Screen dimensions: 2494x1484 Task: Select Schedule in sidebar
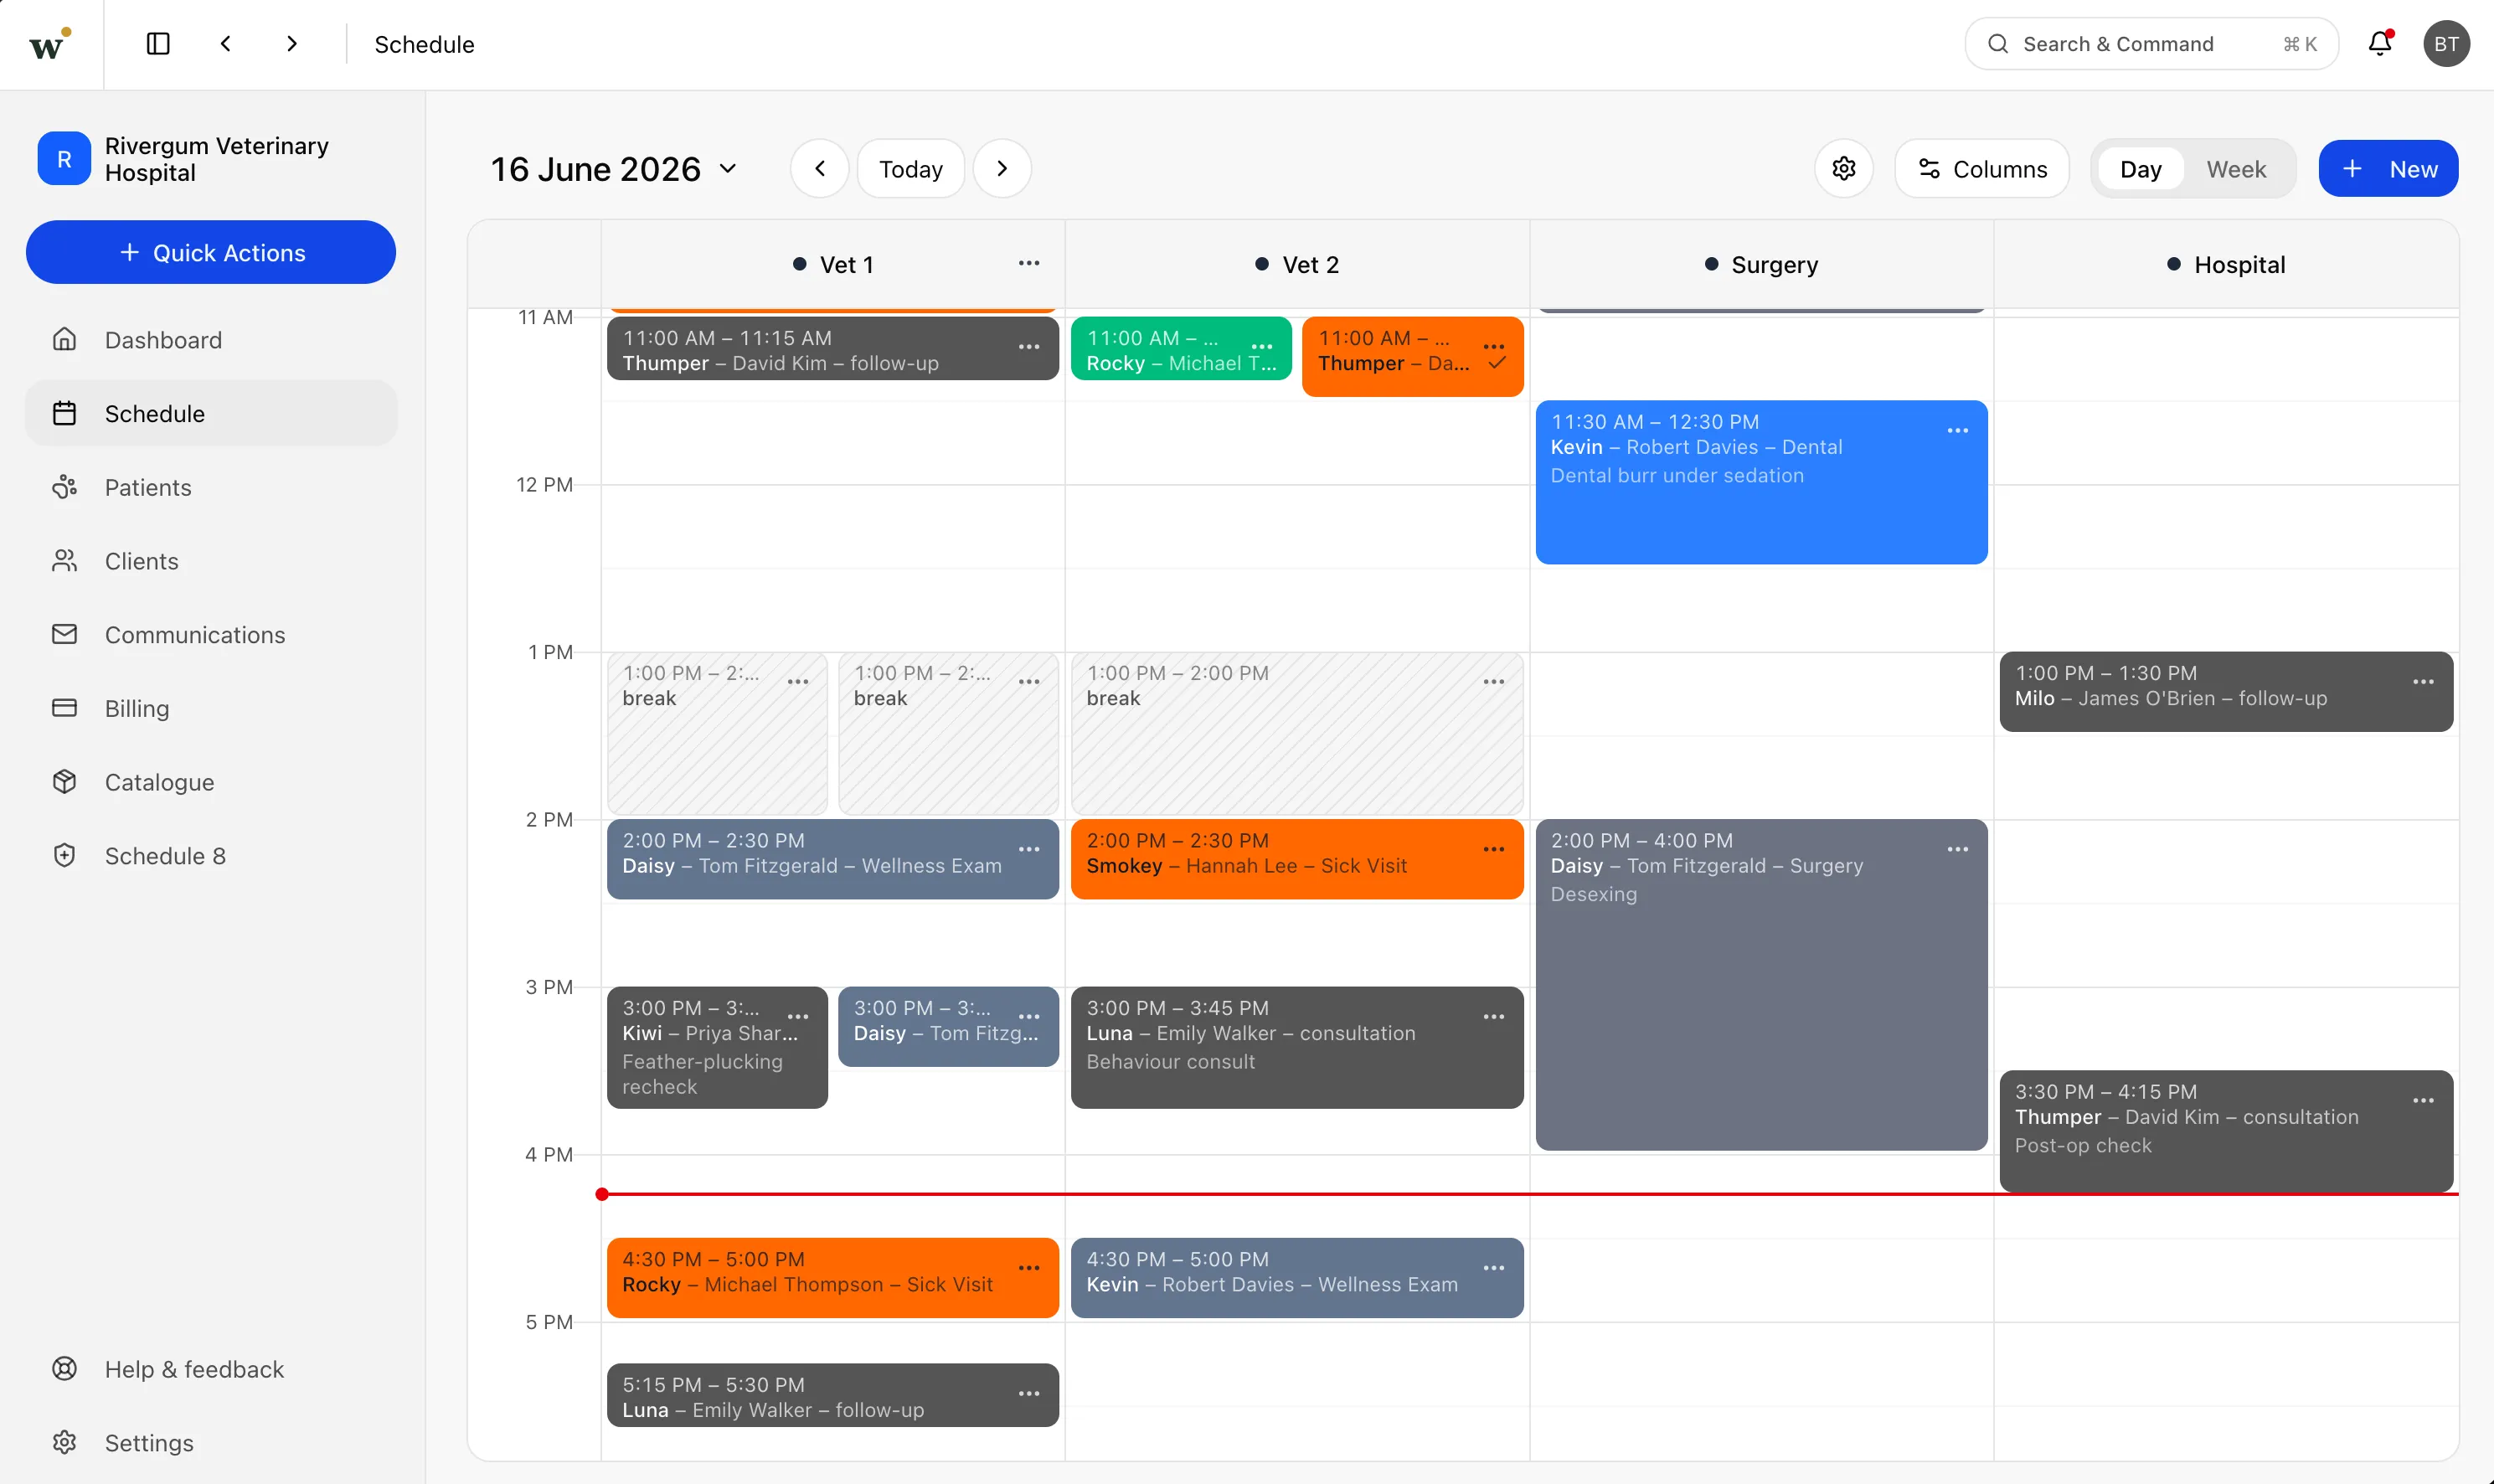tap(211, 414)
